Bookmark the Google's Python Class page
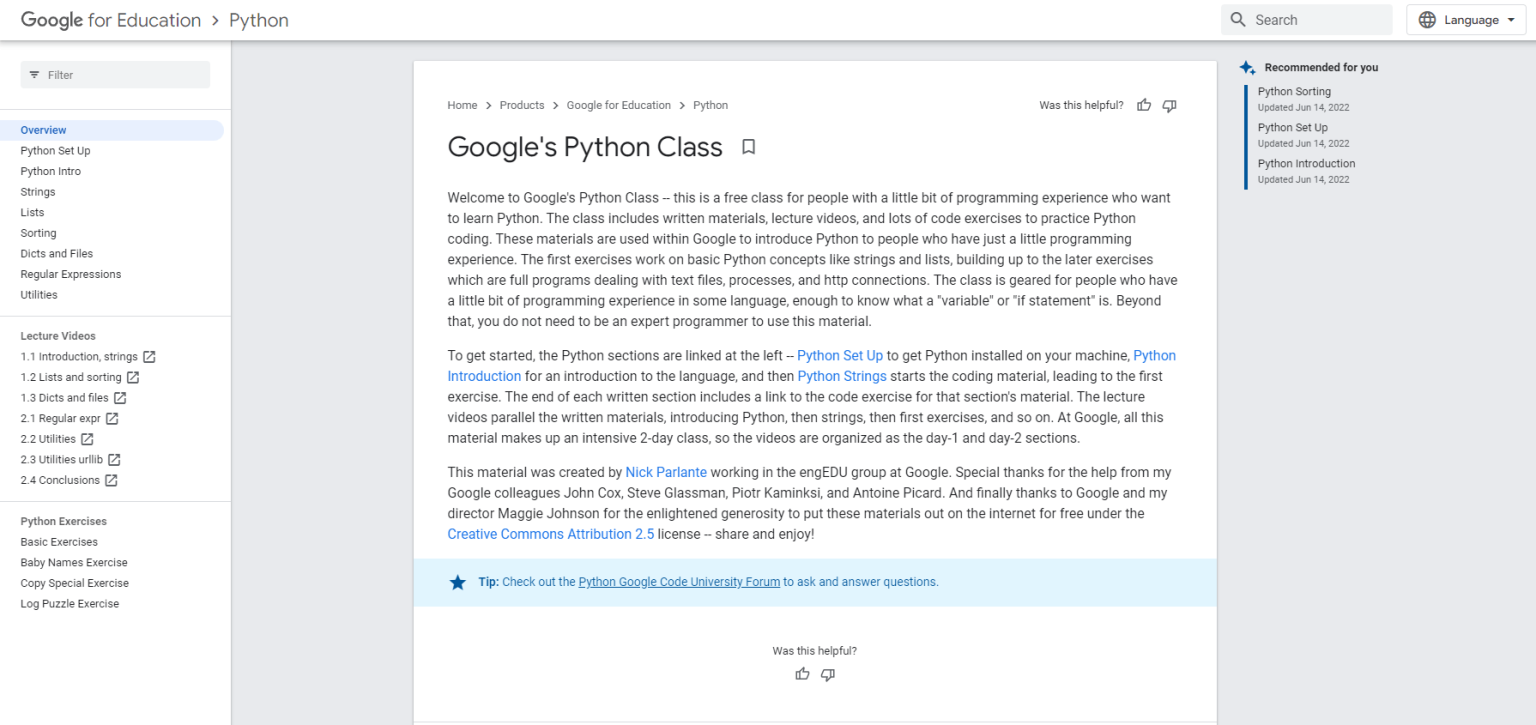1536x725 pixels. click(x=748, y=146)
